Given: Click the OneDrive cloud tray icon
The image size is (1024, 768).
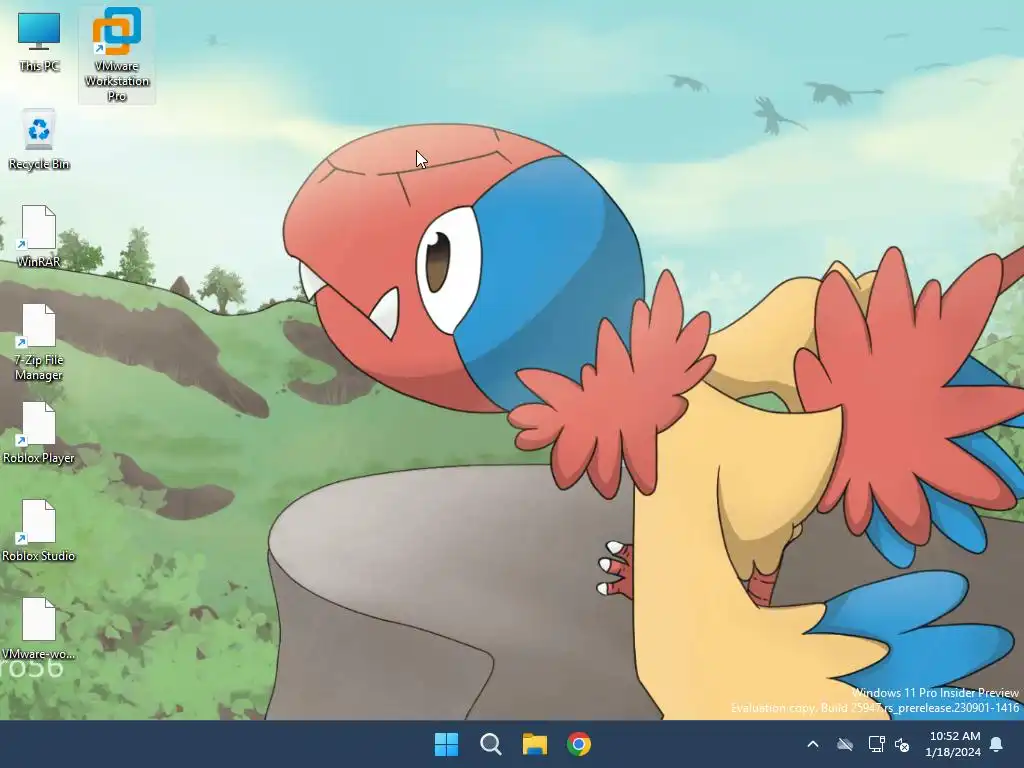Looking at the screenshot, I should [x=845, y=744].
